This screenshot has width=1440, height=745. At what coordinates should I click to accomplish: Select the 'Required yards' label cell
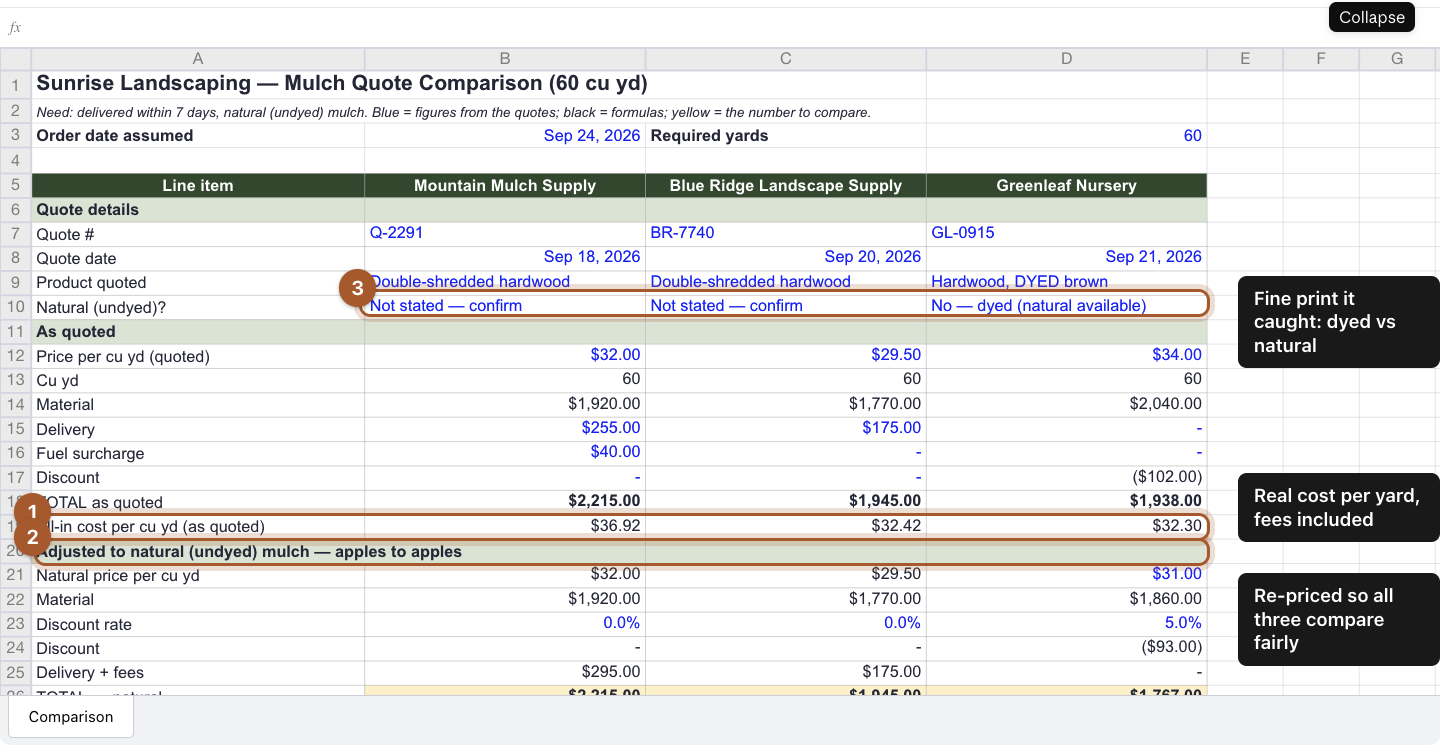click(786, 135)
